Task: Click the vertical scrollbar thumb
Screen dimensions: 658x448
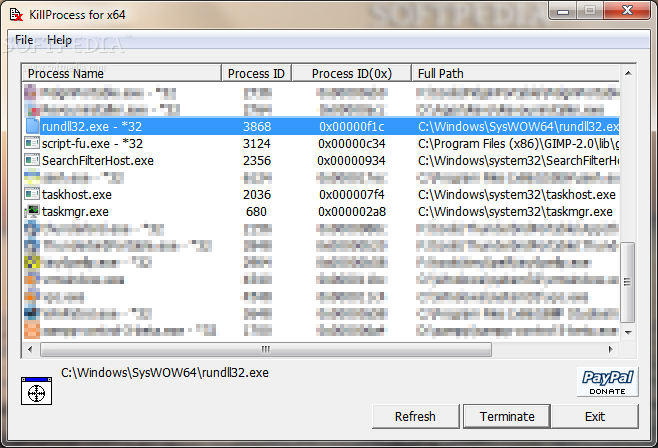Action: pyautogui.click(x=628, y=282)
